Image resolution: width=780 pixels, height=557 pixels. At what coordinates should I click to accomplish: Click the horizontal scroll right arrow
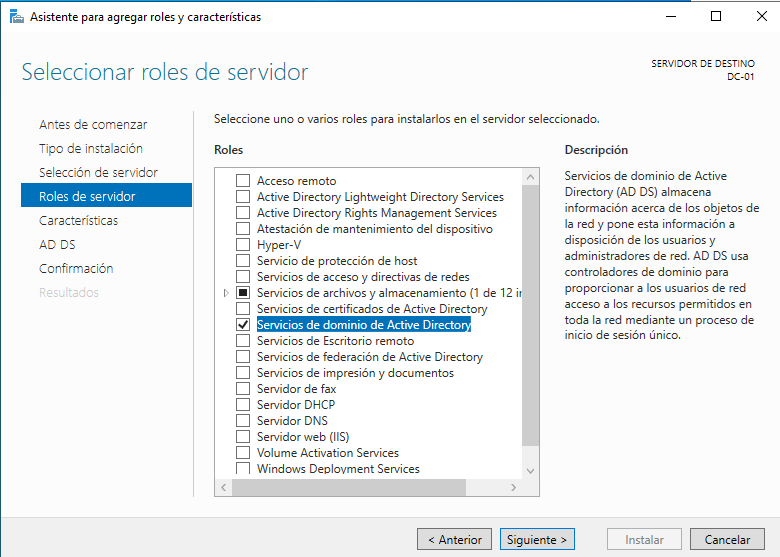point(514,487)
